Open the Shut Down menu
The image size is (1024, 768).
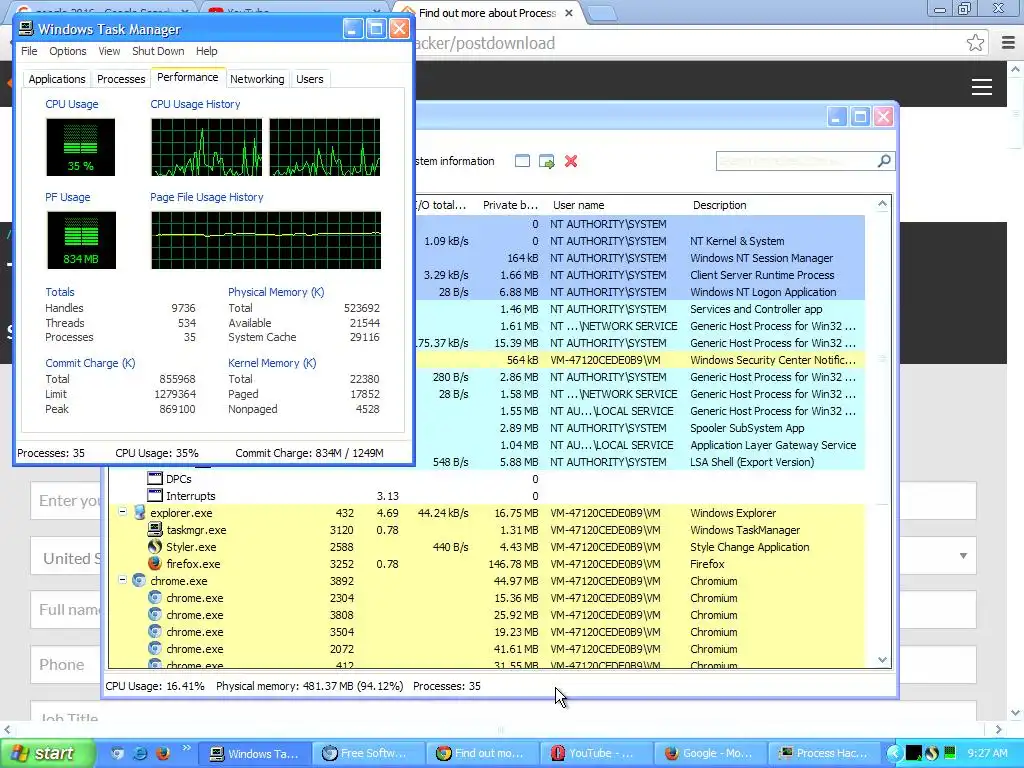click(x=158, y=51)
